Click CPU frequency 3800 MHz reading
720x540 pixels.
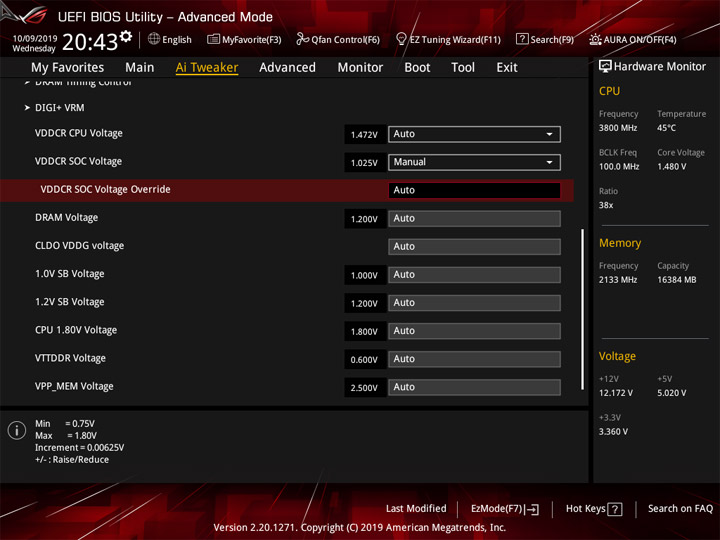coord(618,128)
